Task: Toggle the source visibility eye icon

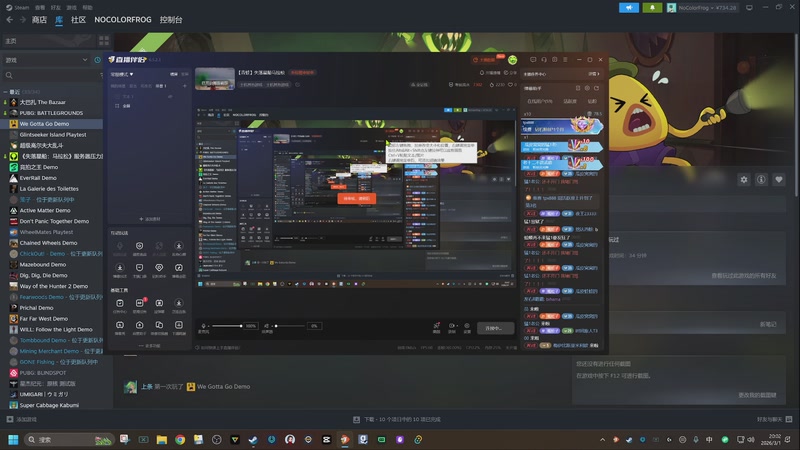Action: 170,96
